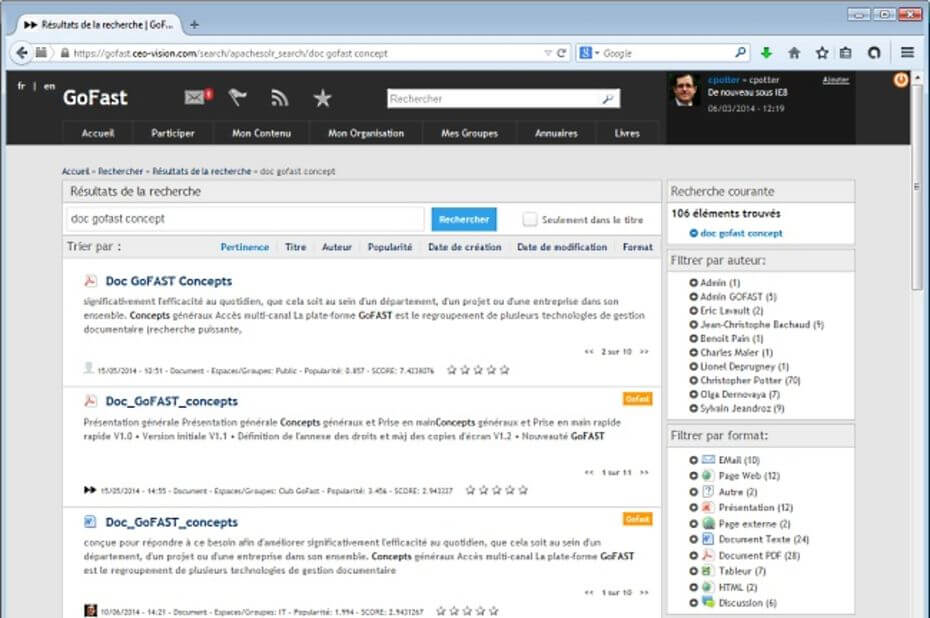Click the star favorites icon
Image resolution: width=930 pixels, height=618 pixels.
coord(322,98)
